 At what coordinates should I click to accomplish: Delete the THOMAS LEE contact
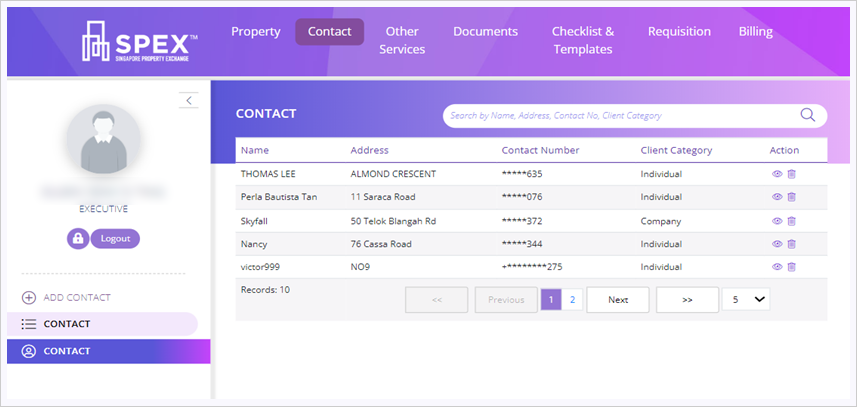pos(792,174)
